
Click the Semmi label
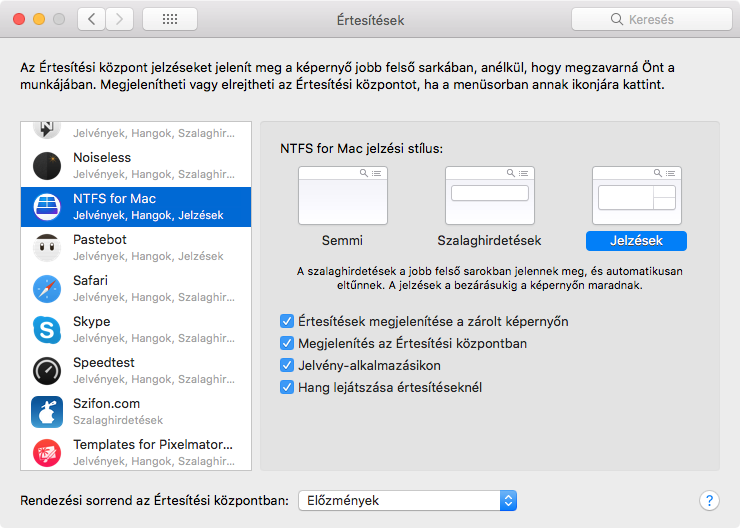tap(342, 241)
